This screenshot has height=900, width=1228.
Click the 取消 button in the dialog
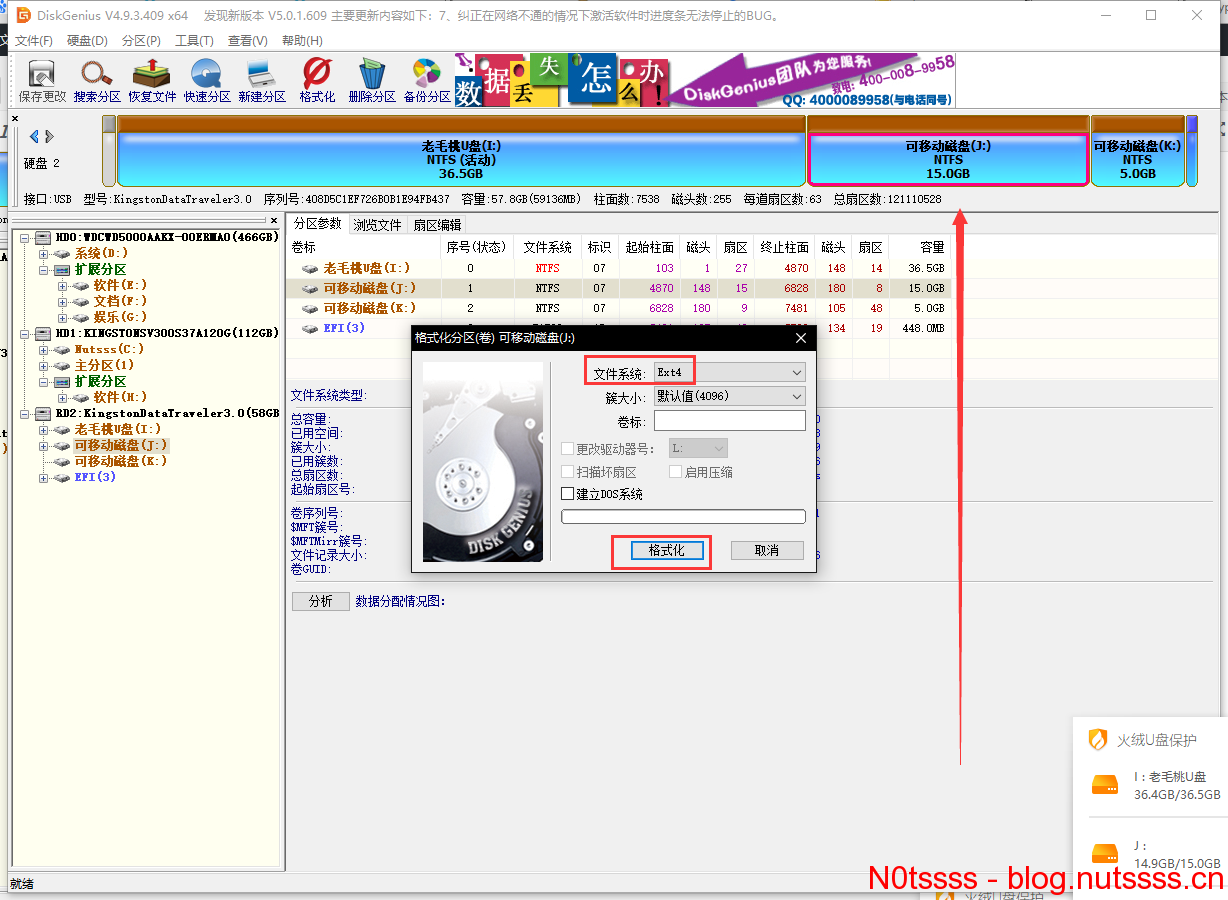coord(767,551)
